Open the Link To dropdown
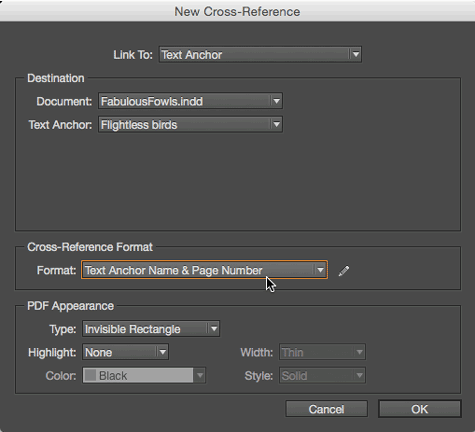Image resolution: width=475 pixels, height=432 pixels. (260, 55)
